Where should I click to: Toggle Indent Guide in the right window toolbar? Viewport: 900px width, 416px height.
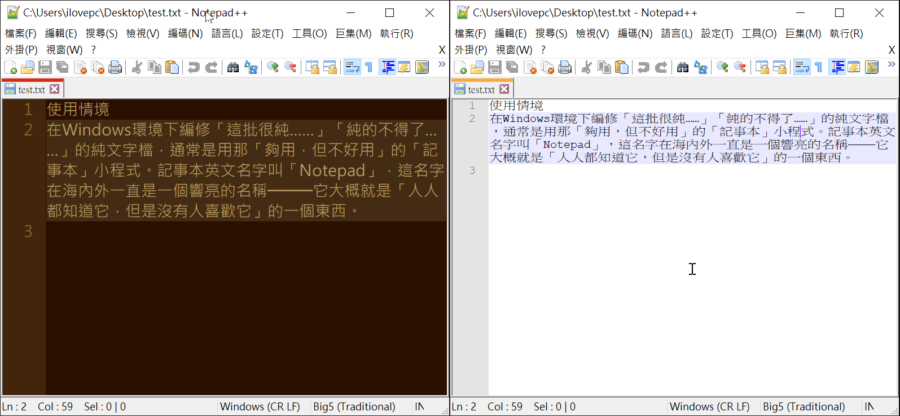coord(838,68)
